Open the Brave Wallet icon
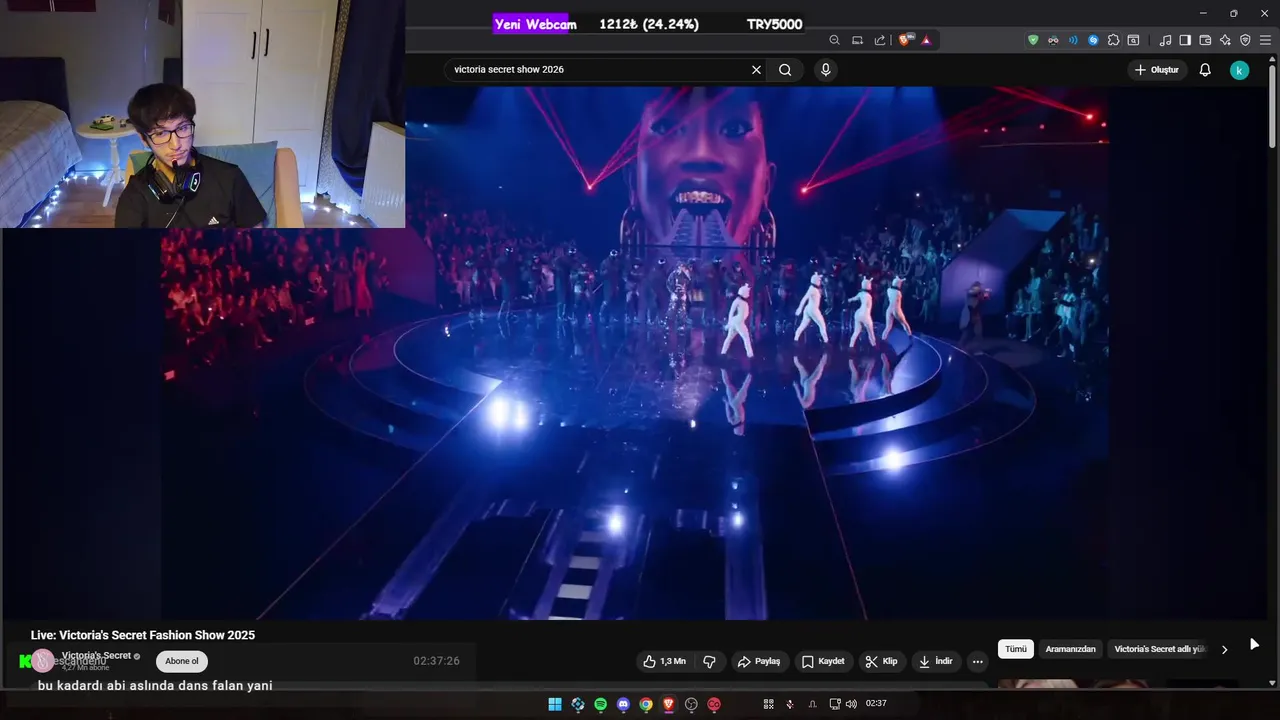This screenshot has height=720, width=1280. [1205, 40]
